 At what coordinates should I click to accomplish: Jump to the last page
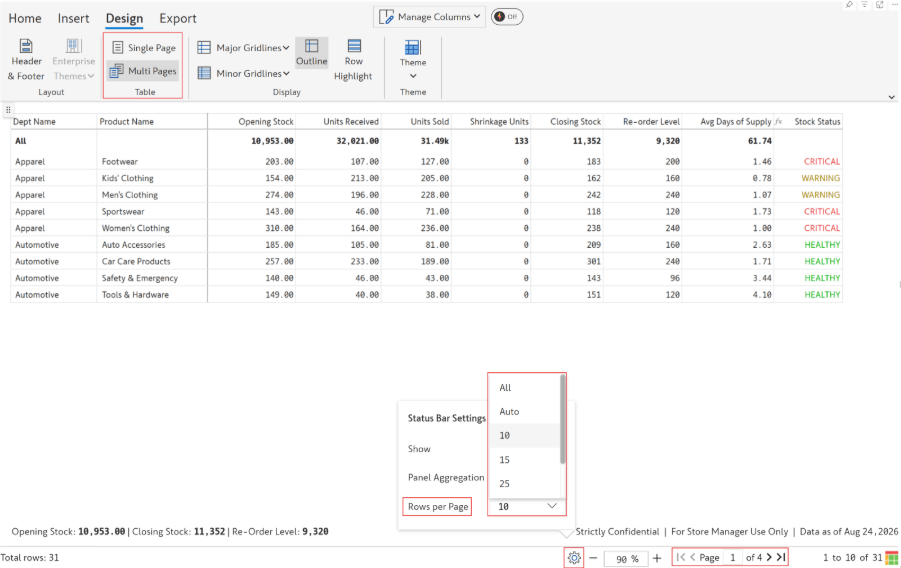[781, 557]
